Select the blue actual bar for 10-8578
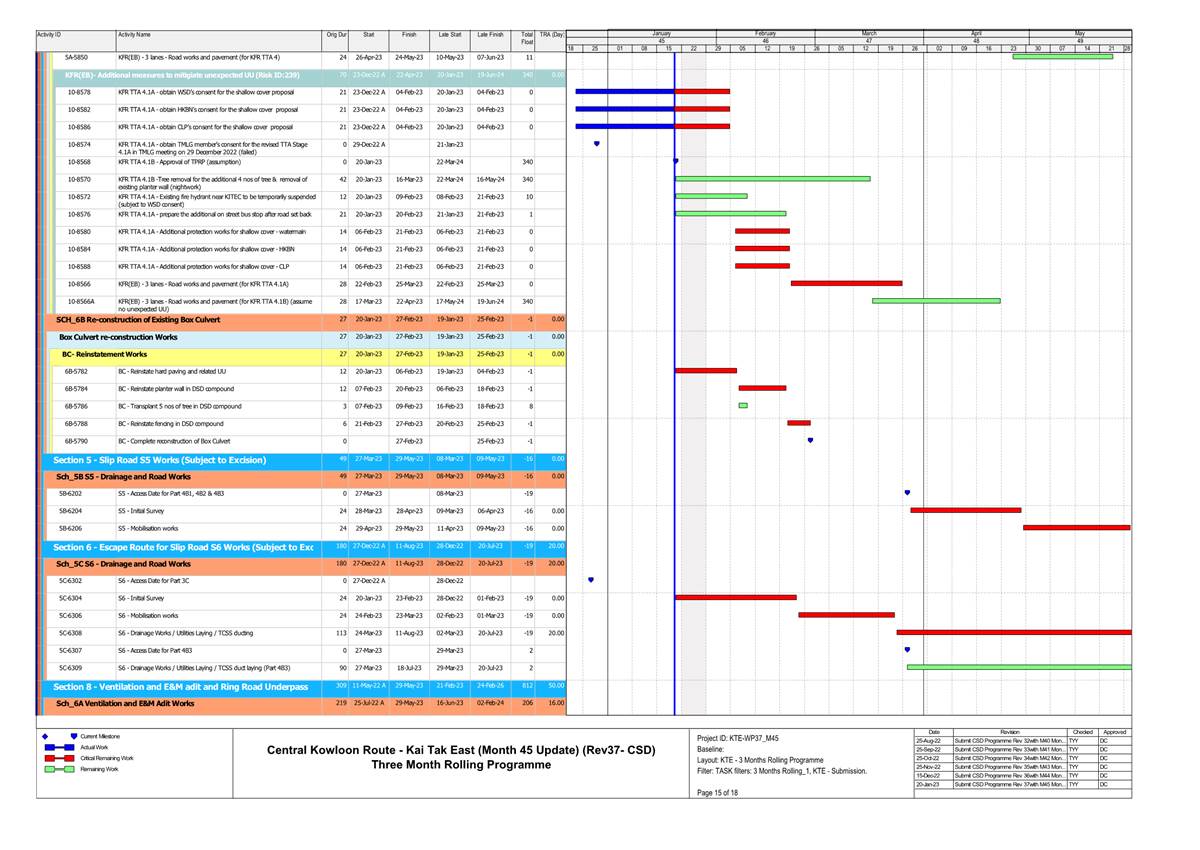 (625, 92)
